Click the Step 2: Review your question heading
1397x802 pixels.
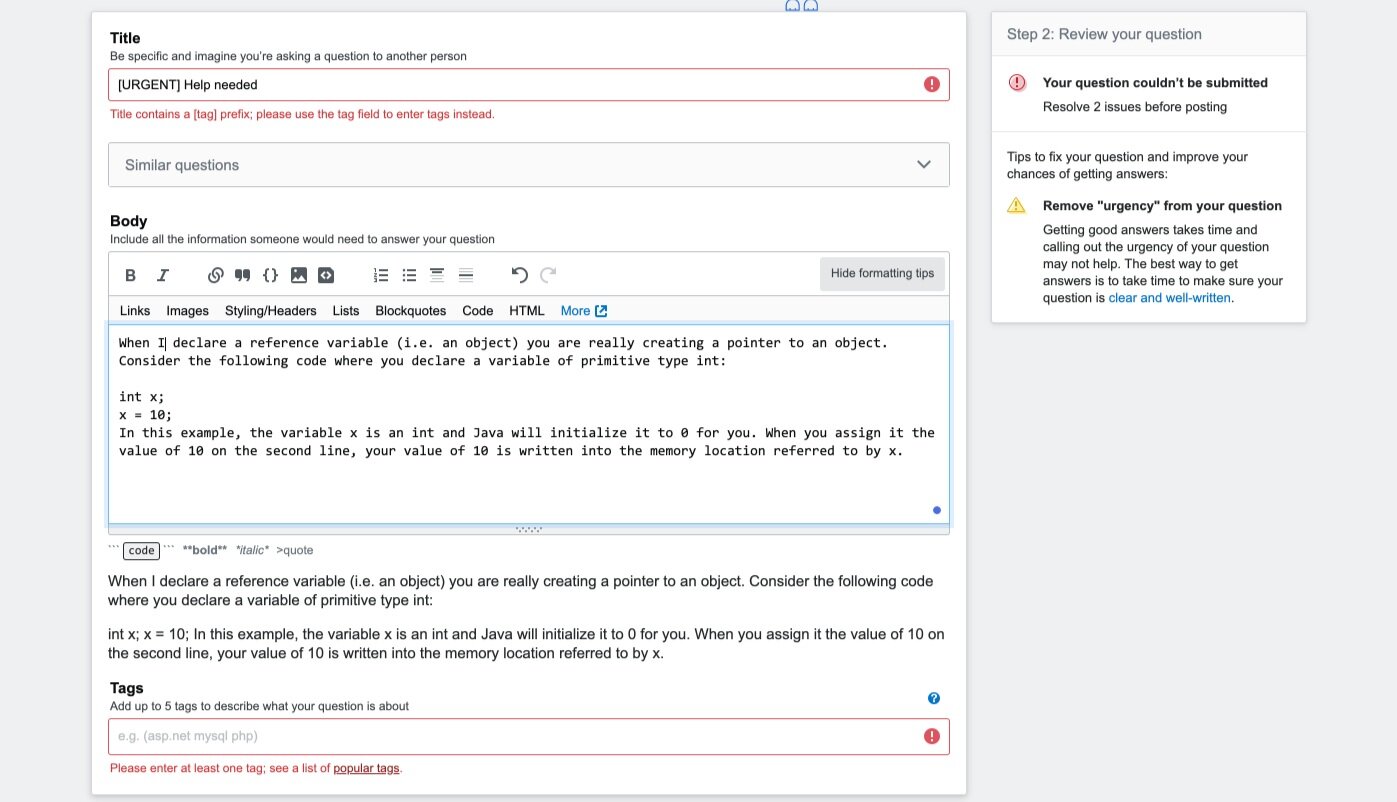(x=1104, y=34)
